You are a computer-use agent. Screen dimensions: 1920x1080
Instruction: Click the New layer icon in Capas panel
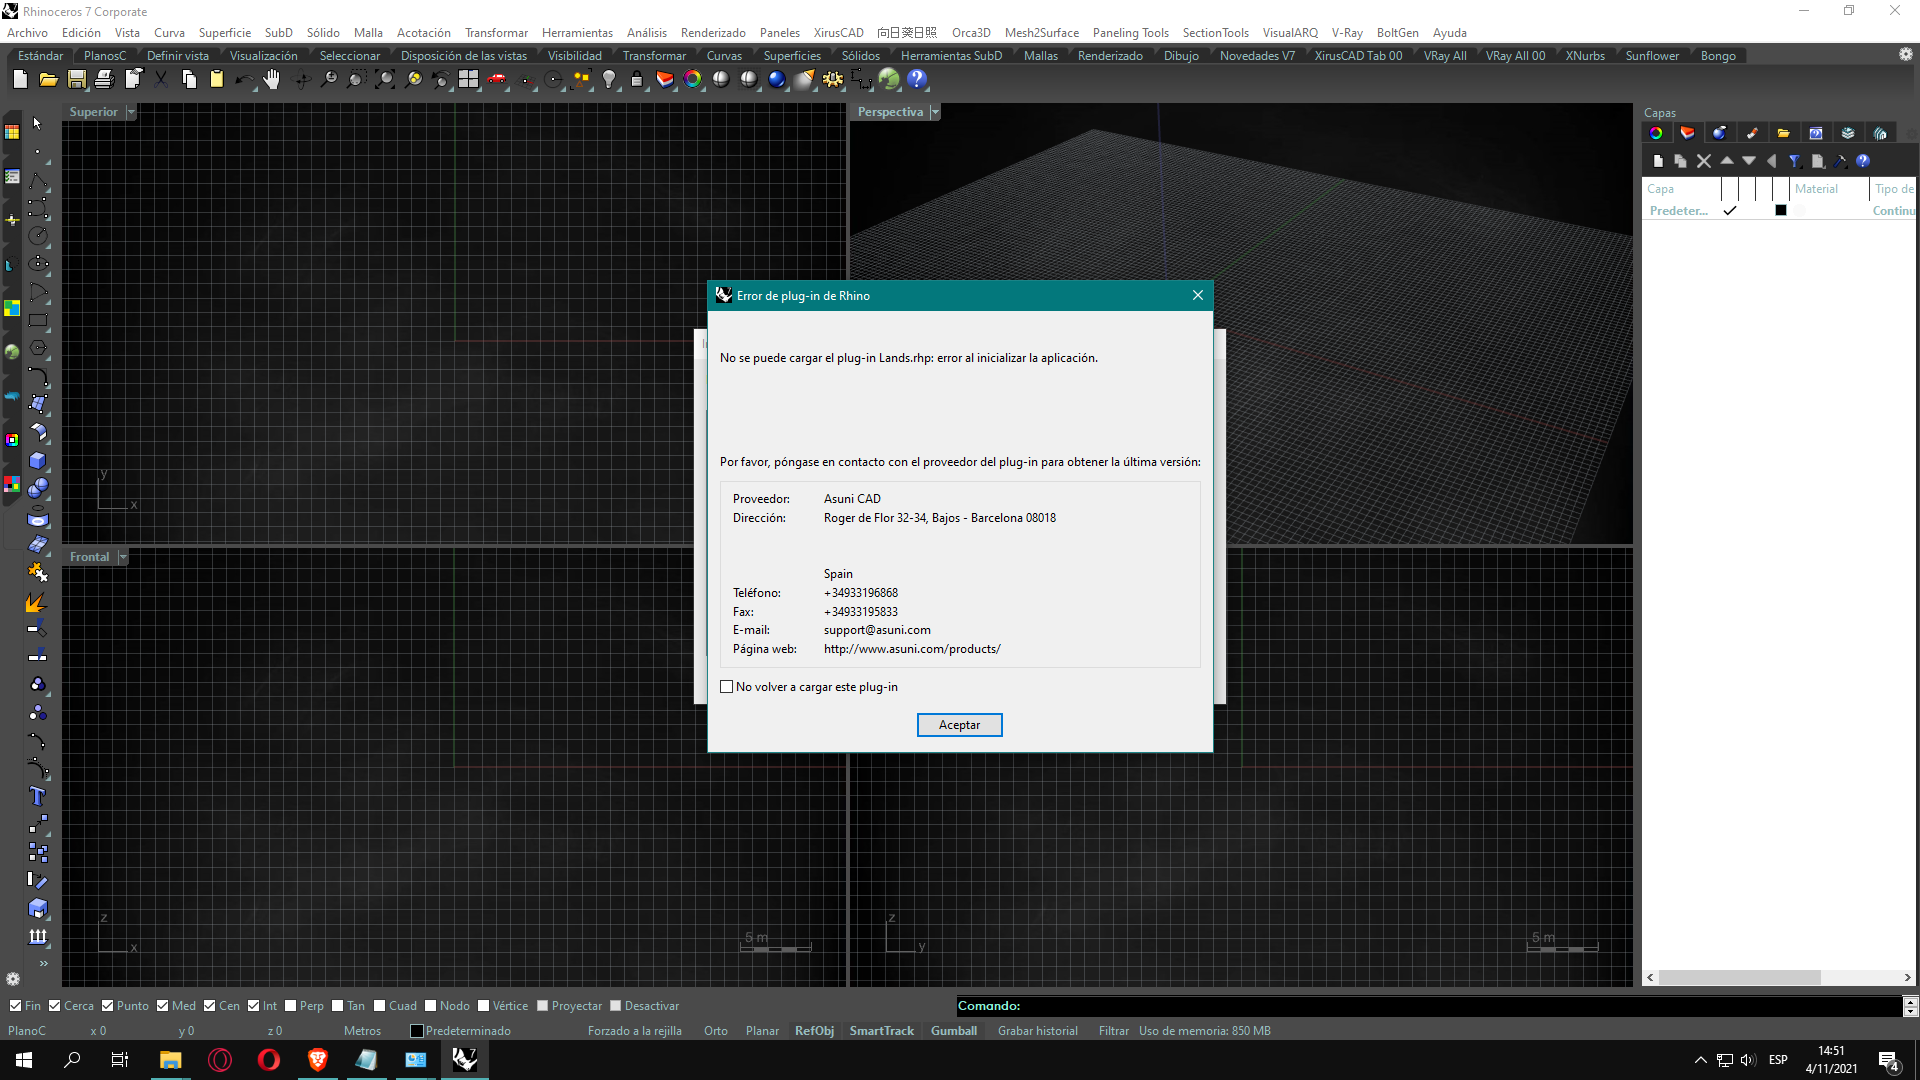tap(1658, 161)
